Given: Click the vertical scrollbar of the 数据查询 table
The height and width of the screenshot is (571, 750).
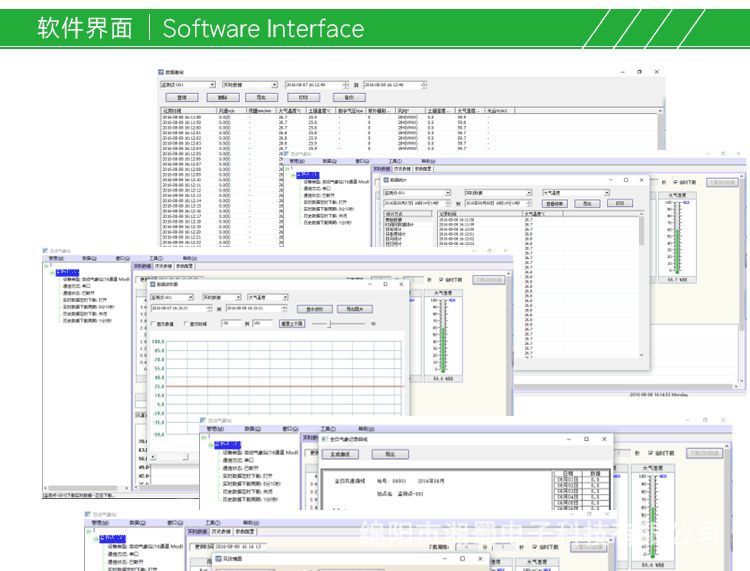Looking at the screenshot, I should pos(661,129).
